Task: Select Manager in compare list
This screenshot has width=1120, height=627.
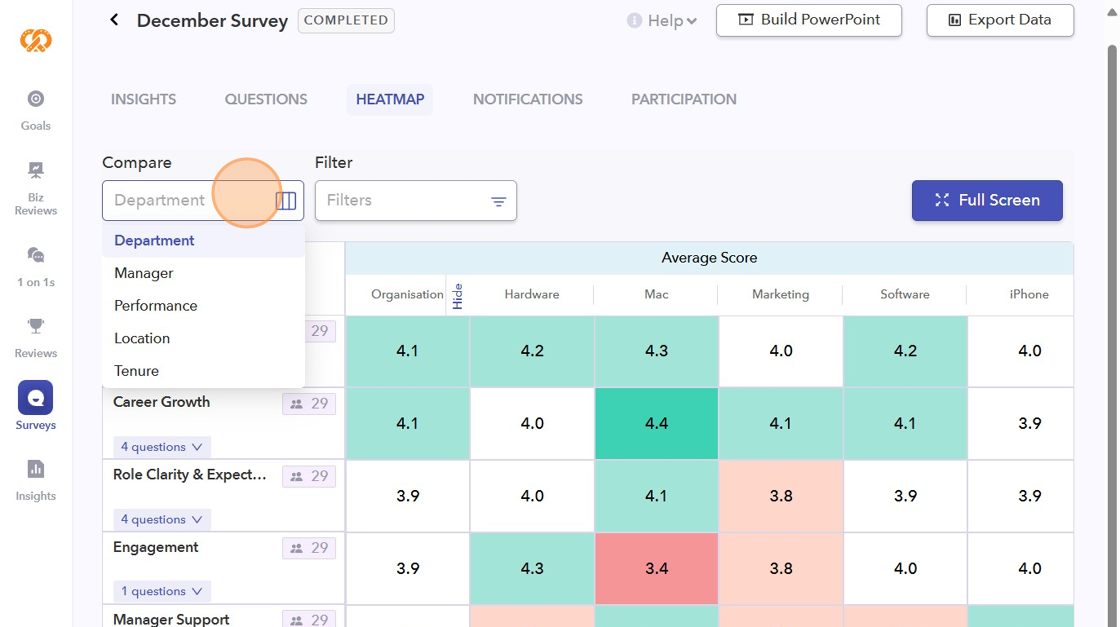Action: pyautogui.click(x=204, y=273)
